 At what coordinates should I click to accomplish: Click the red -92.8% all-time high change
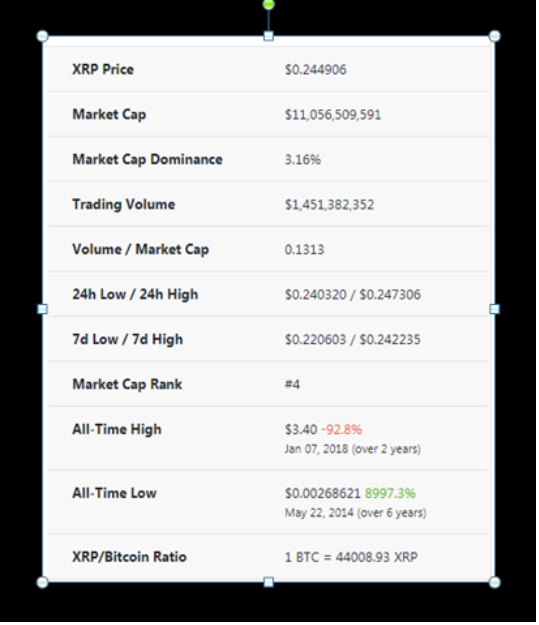tap(342, 430)
